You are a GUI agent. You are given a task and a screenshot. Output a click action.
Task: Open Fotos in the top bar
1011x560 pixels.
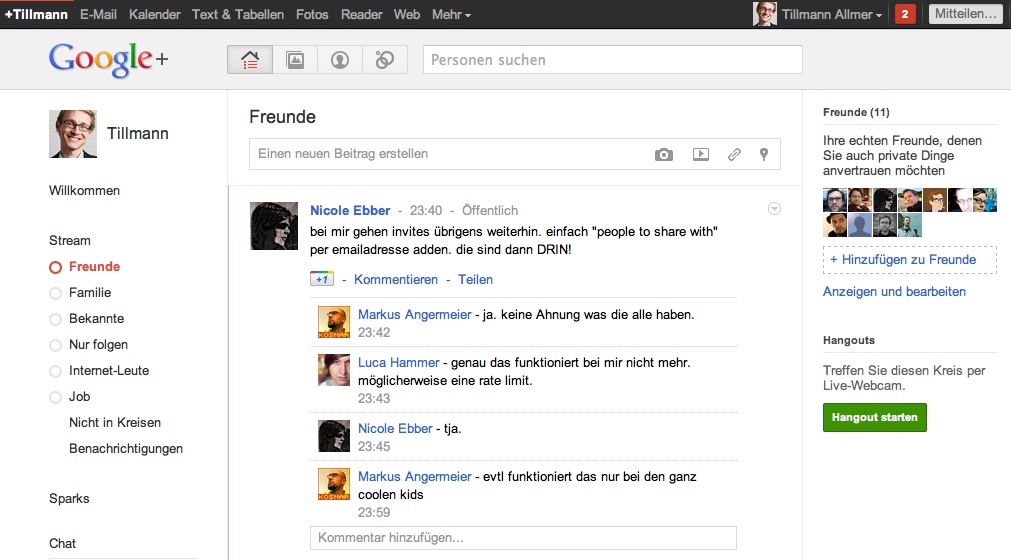[312, 14]
